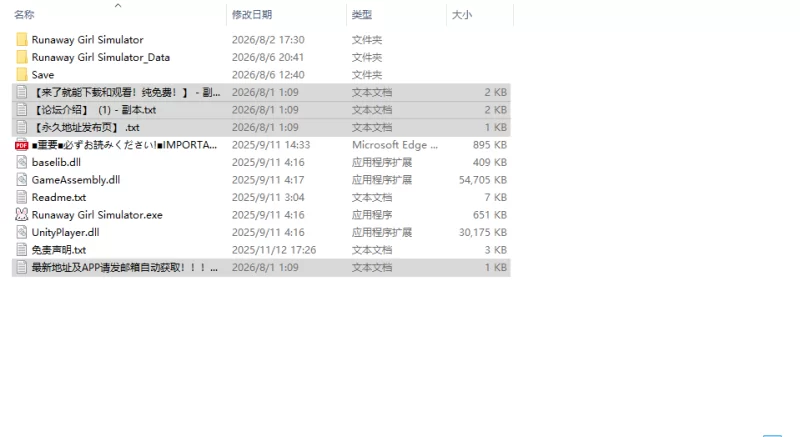Sort by the 名称 column header
Screen dimensions: 800x437
click(x=24, y=15)
